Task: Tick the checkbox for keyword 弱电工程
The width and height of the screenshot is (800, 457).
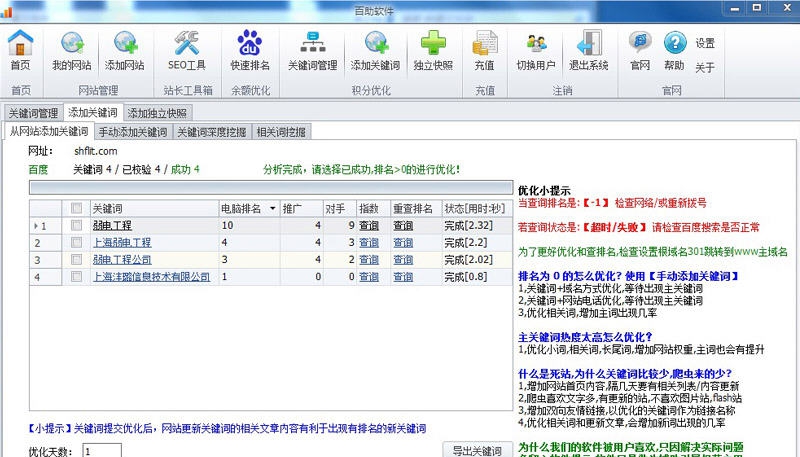Action: pyautogui.click(x=76, y=226)
